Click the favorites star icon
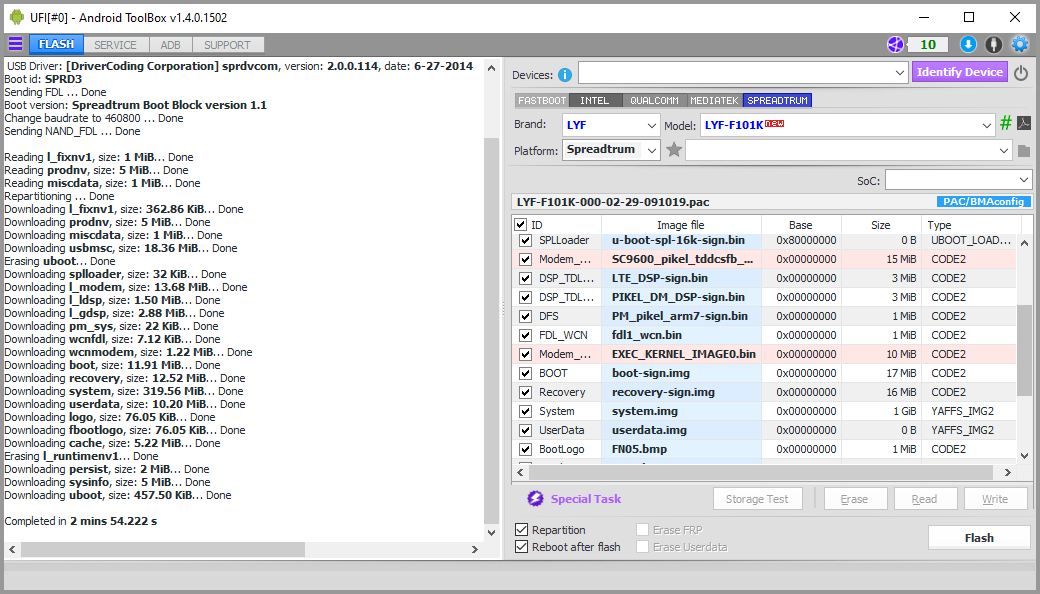 (674, 150)
